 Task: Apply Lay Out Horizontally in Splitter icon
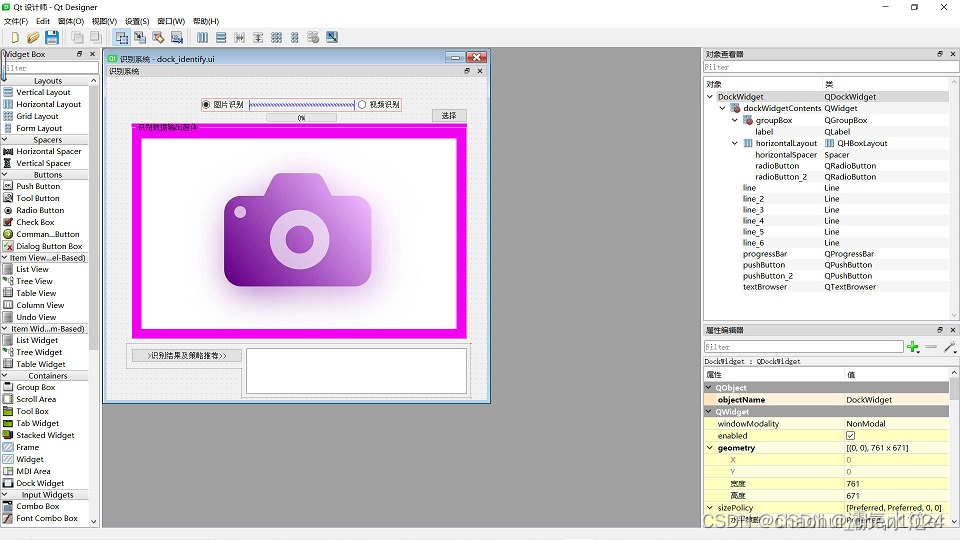click(239, 37)
